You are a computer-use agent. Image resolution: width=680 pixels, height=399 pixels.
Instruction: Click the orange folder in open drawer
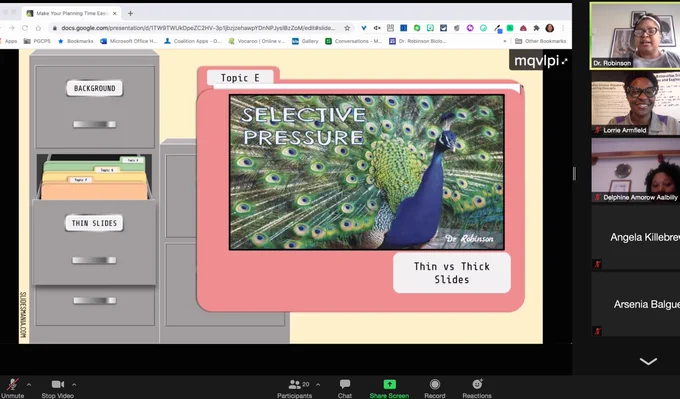(x=94, y=191)
